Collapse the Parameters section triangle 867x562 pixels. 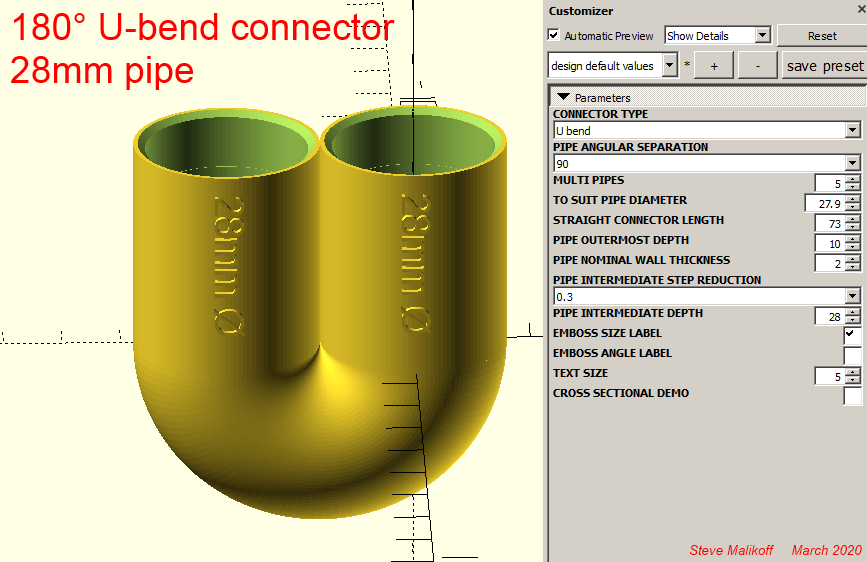[563, 98]
